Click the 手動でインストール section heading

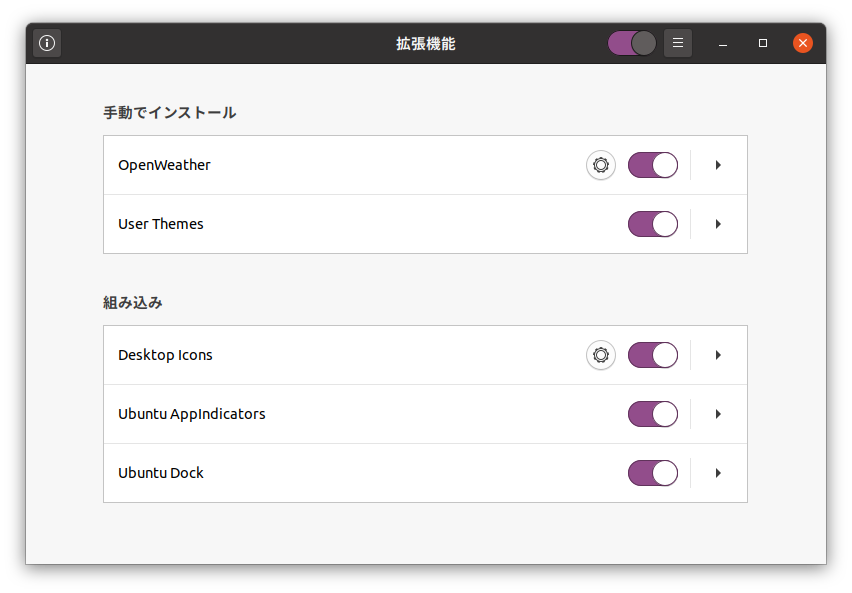[170, 113]
